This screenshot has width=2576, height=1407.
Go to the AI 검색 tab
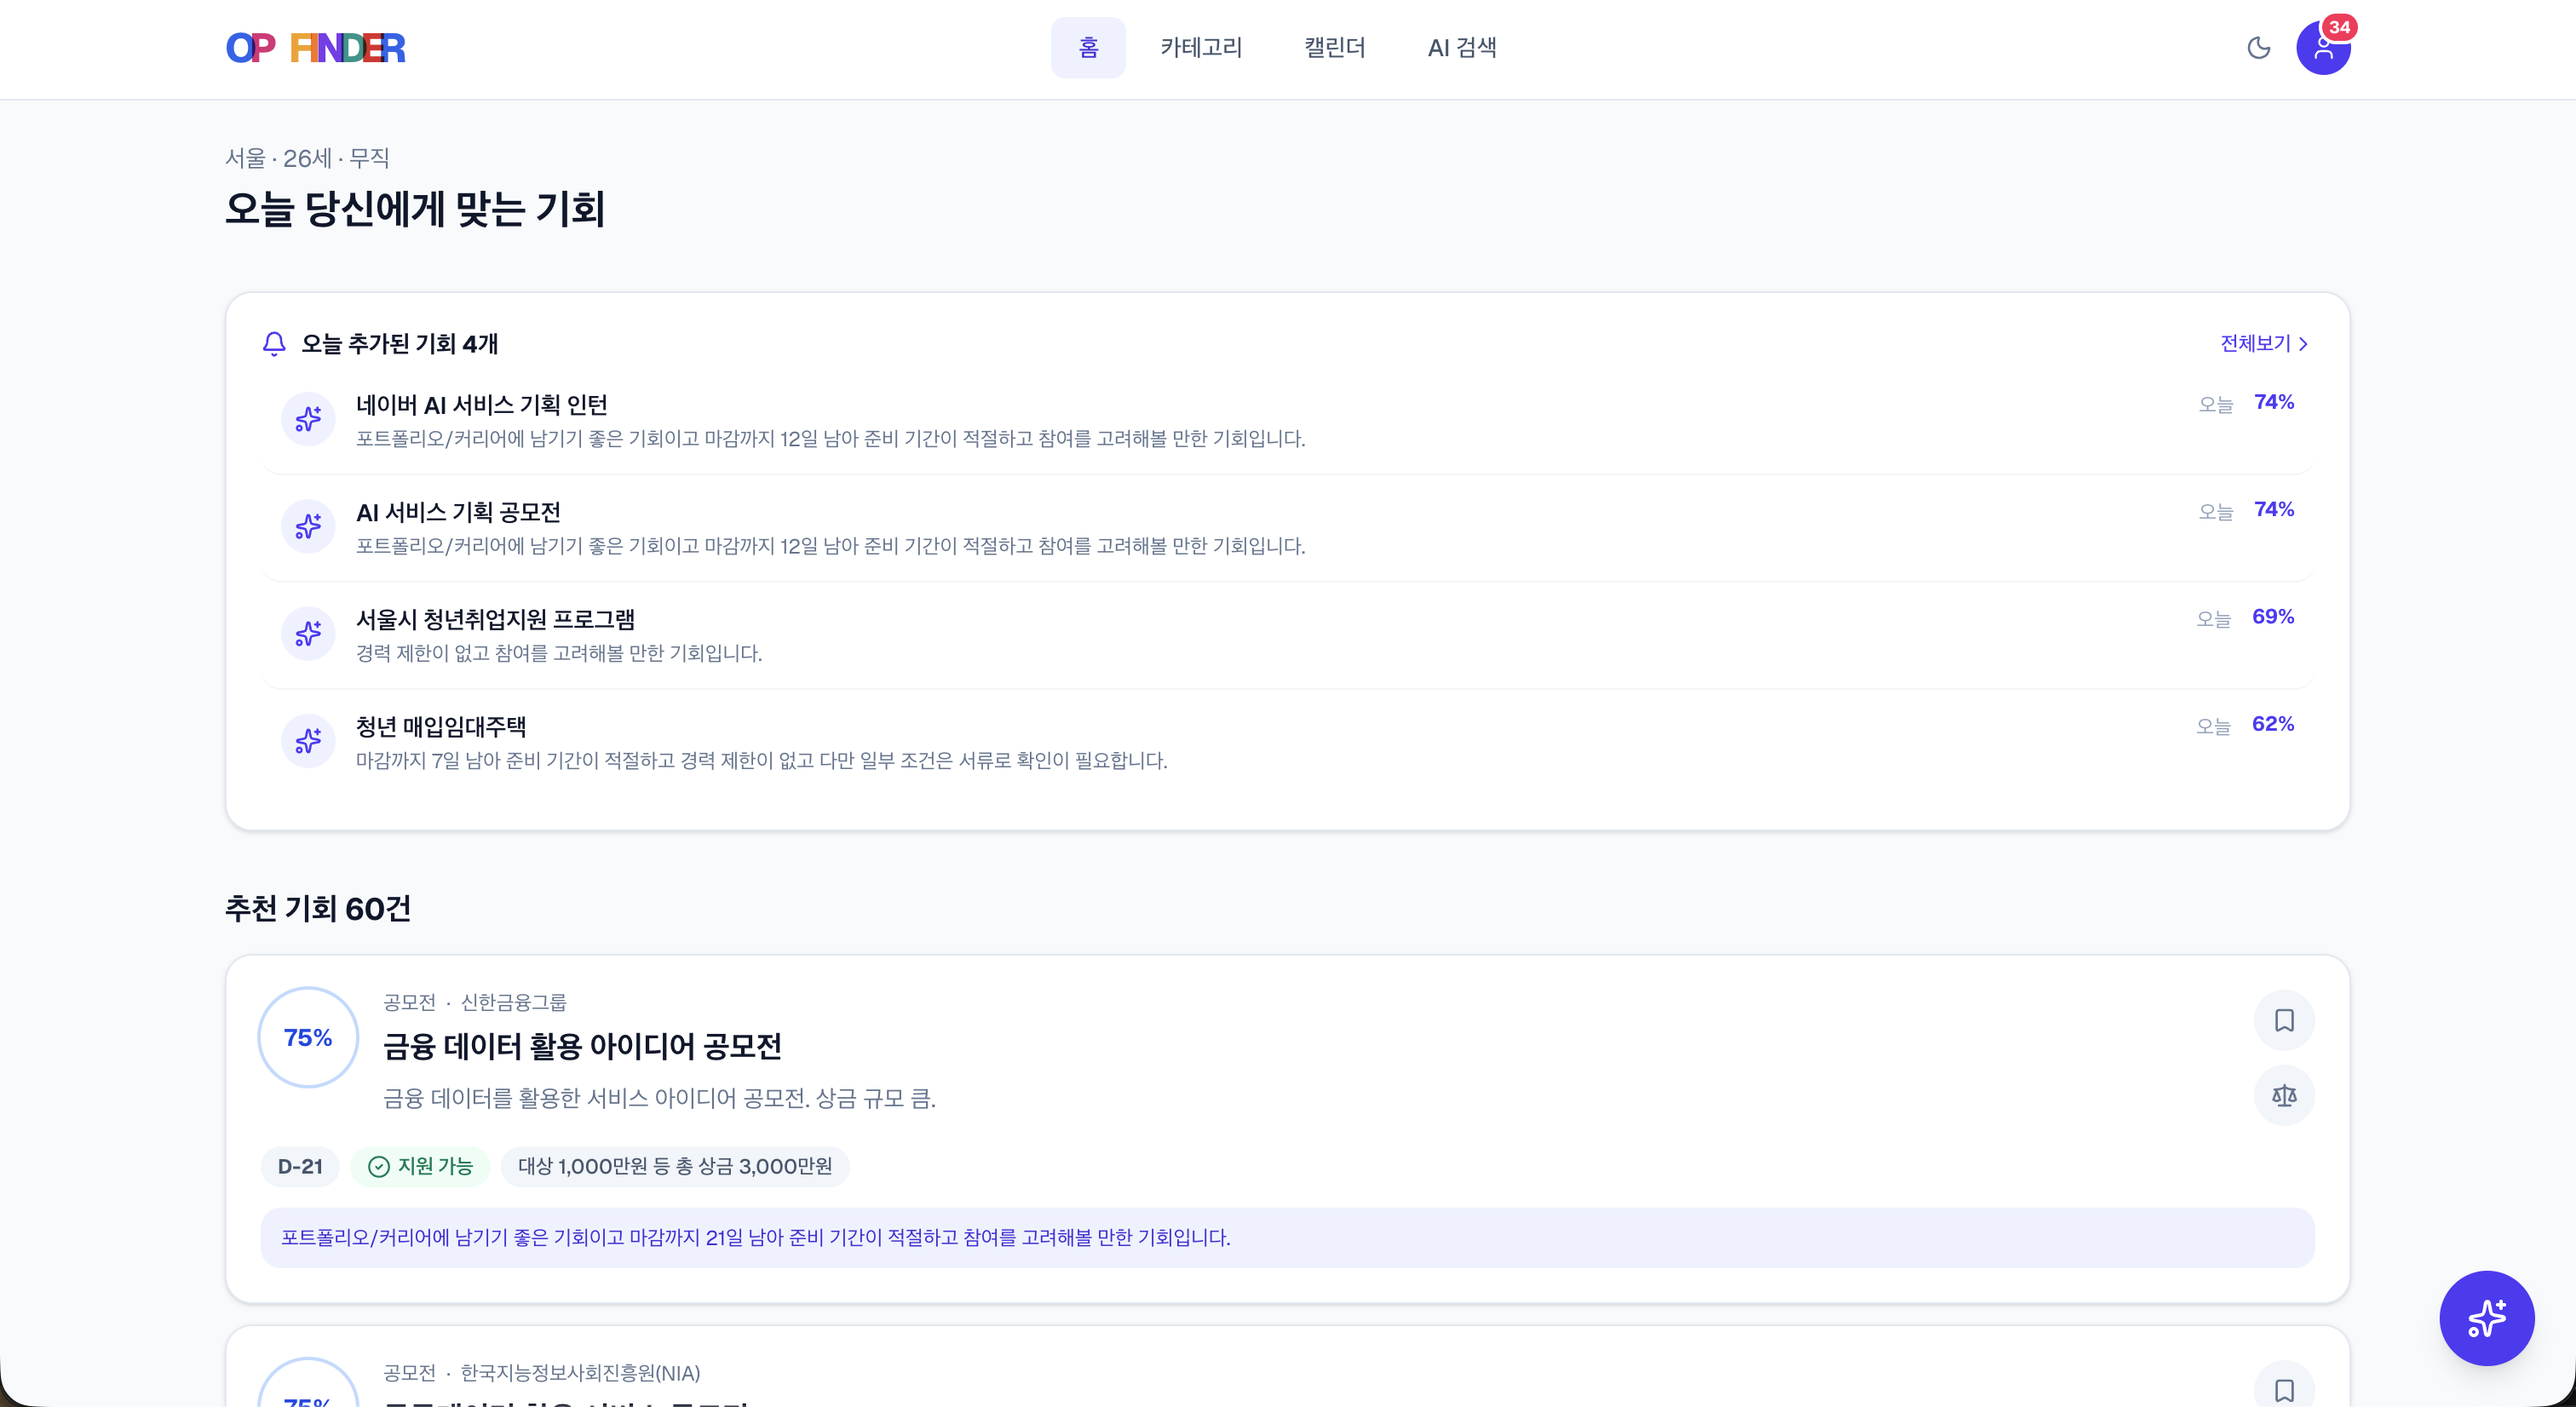[x=1462, y=48]
